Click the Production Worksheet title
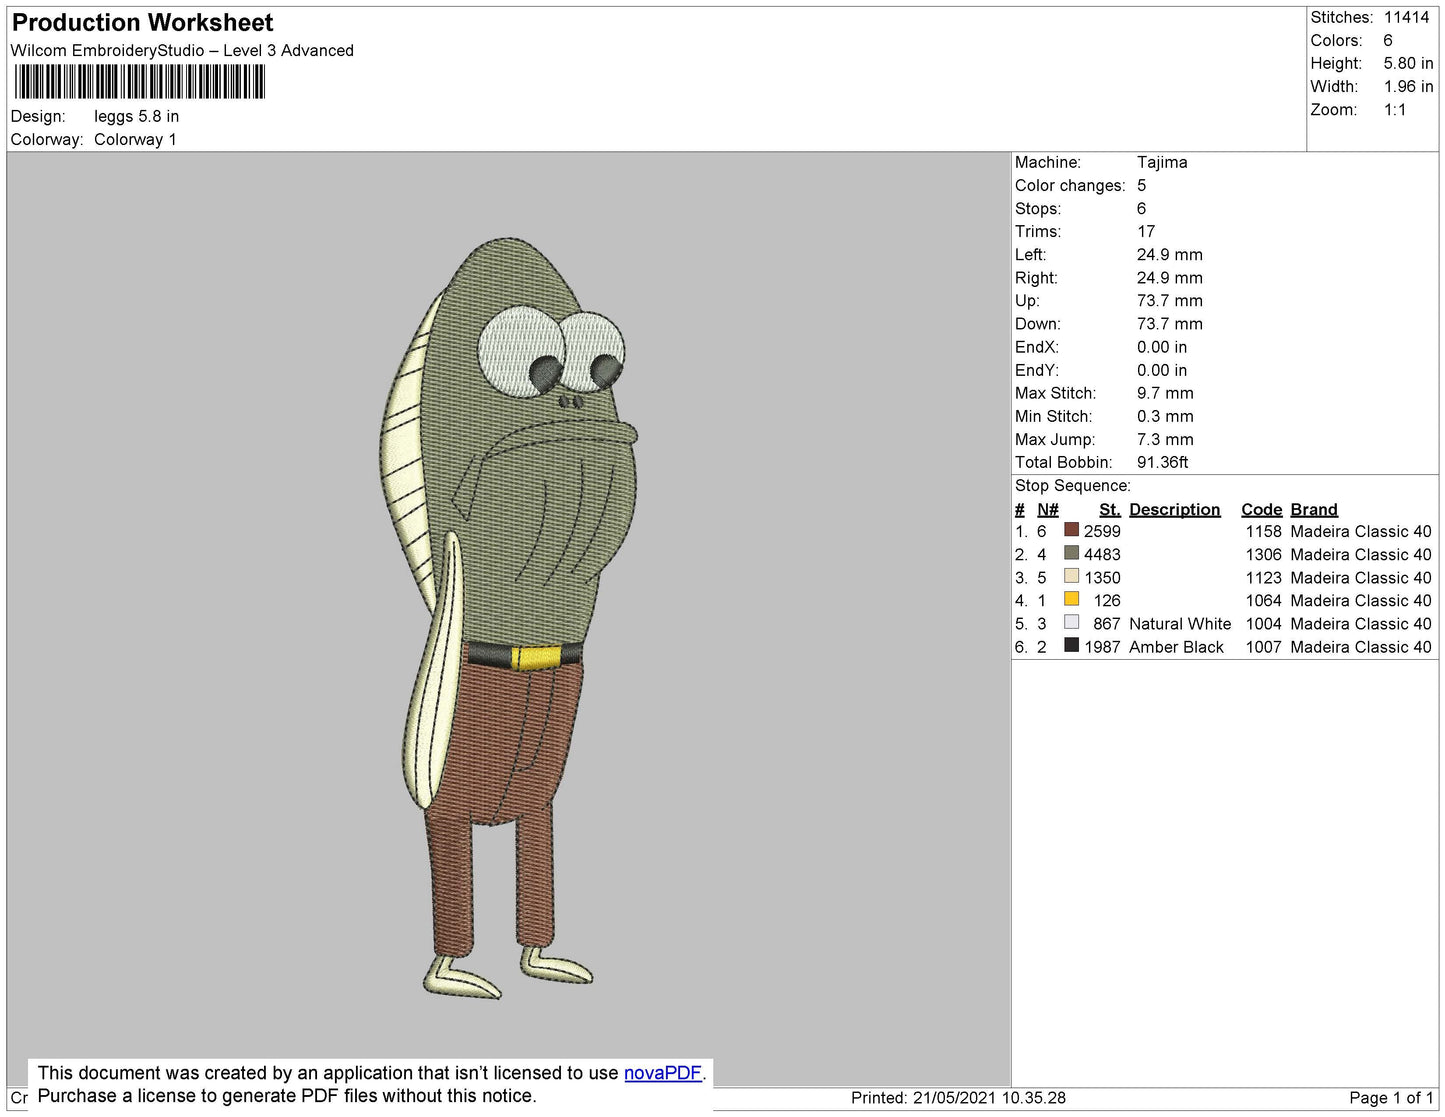1445x1117 pixels. pyautogui.click(x=142, y=22)
